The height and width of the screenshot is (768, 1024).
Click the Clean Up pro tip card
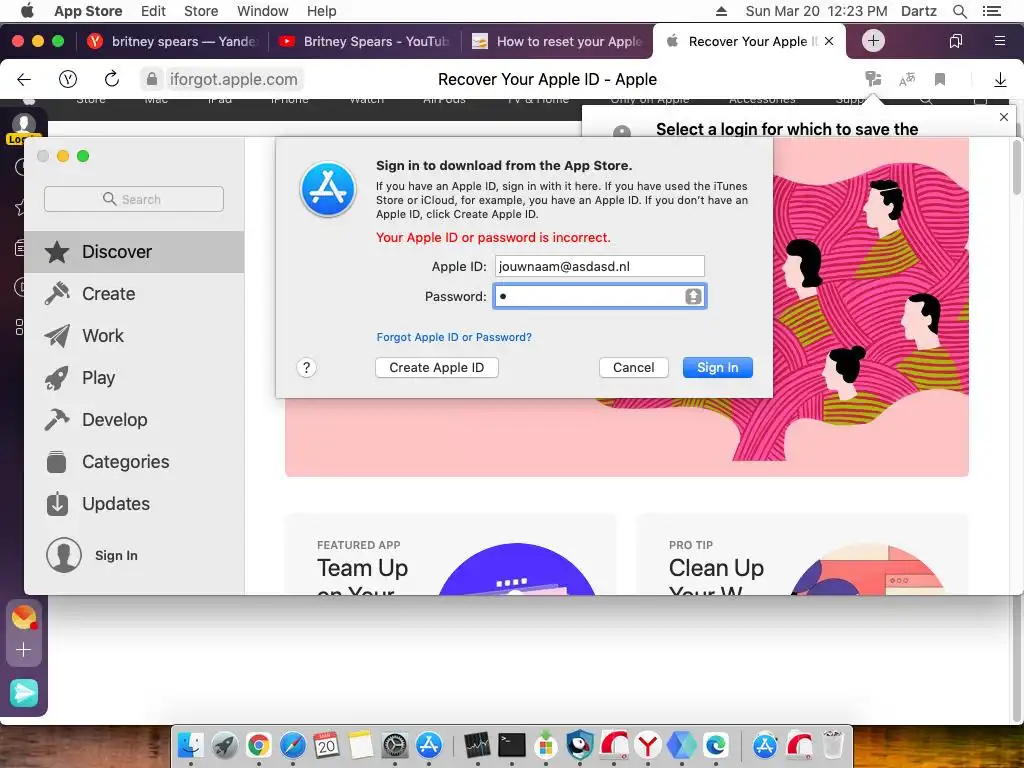(x=802, y=555)
